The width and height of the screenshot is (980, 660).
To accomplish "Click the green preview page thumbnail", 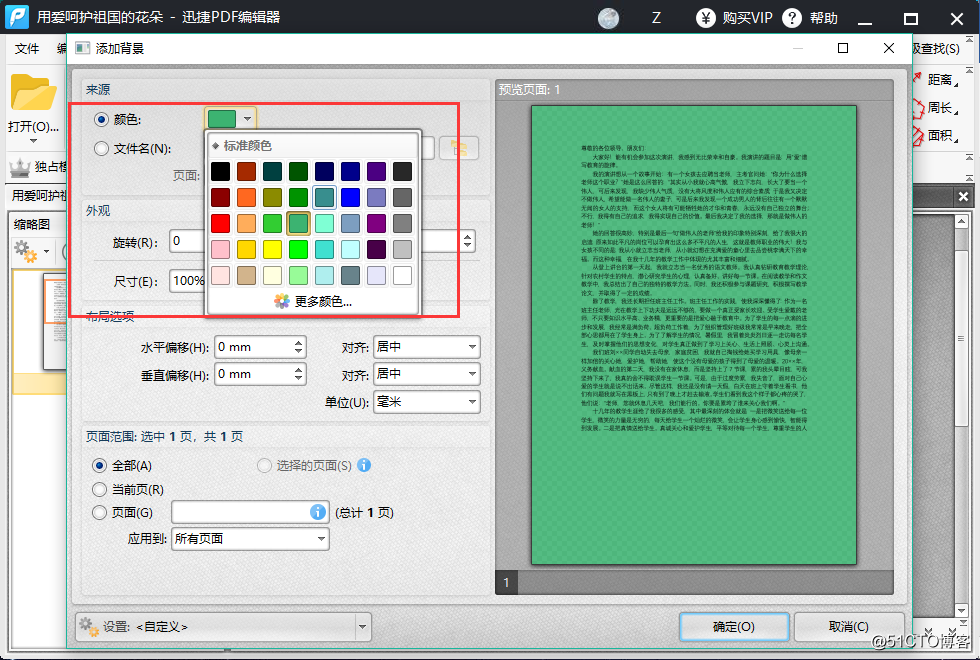I will pyautogui.click(x=694, y=335).
